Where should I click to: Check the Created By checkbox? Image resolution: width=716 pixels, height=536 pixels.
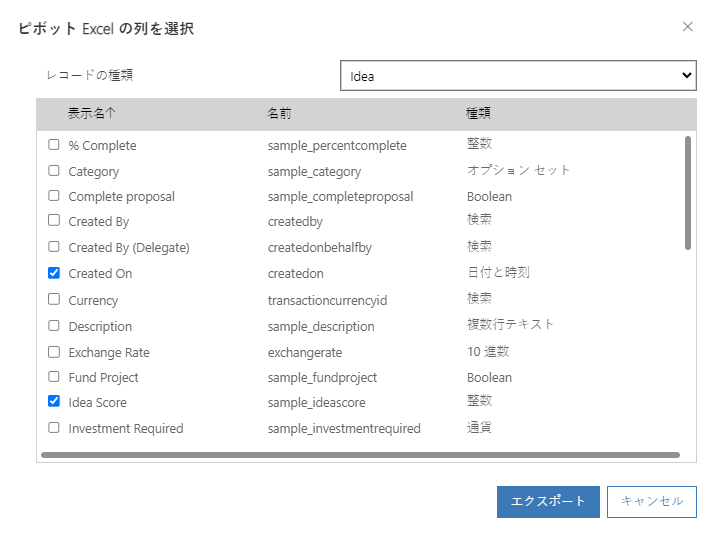tap(54, 221)
